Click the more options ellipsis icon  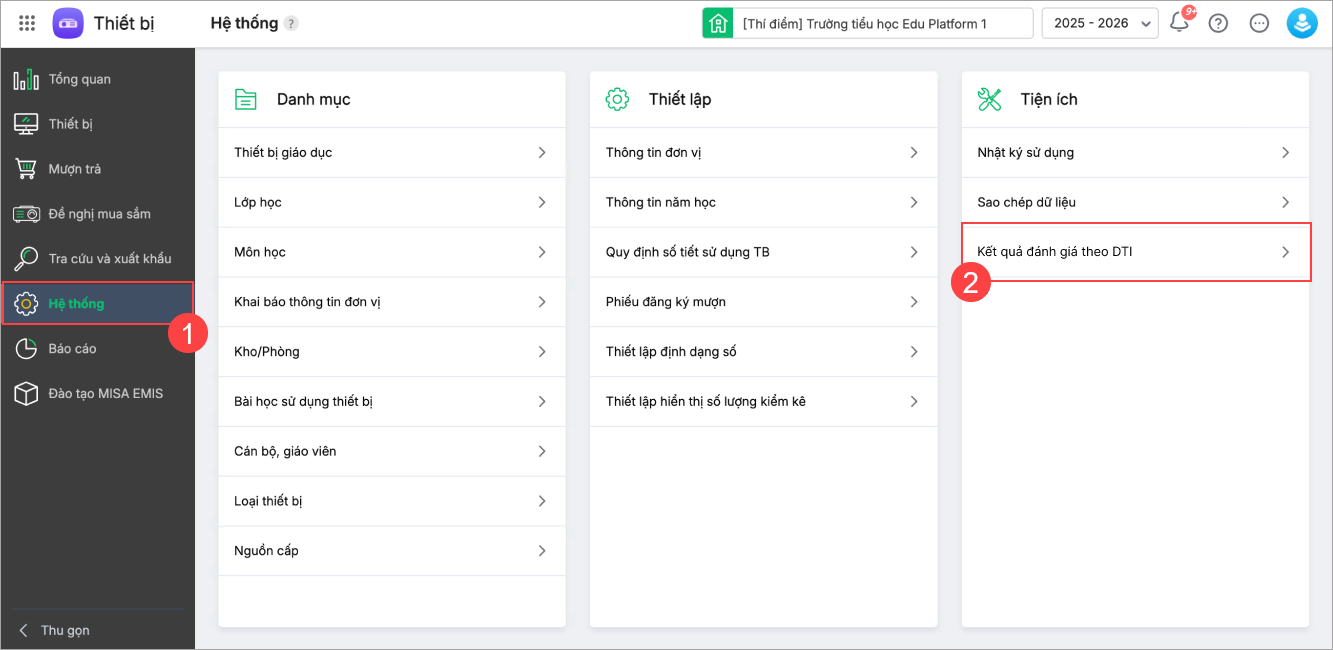tap(1259, 23)
